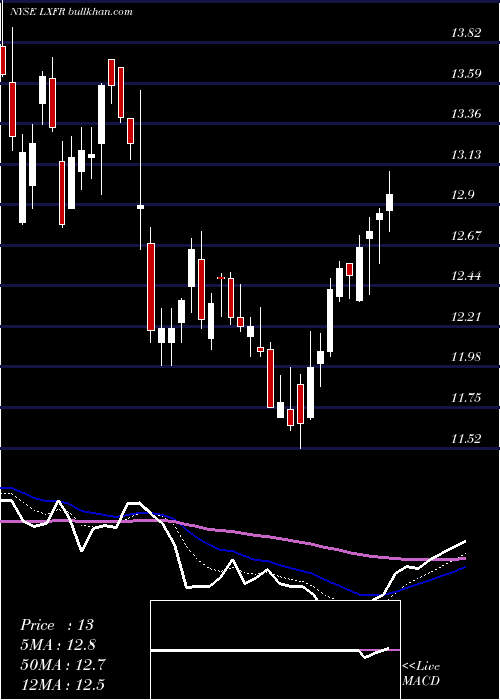Select the 12.67 price axis label

[466, 235]
